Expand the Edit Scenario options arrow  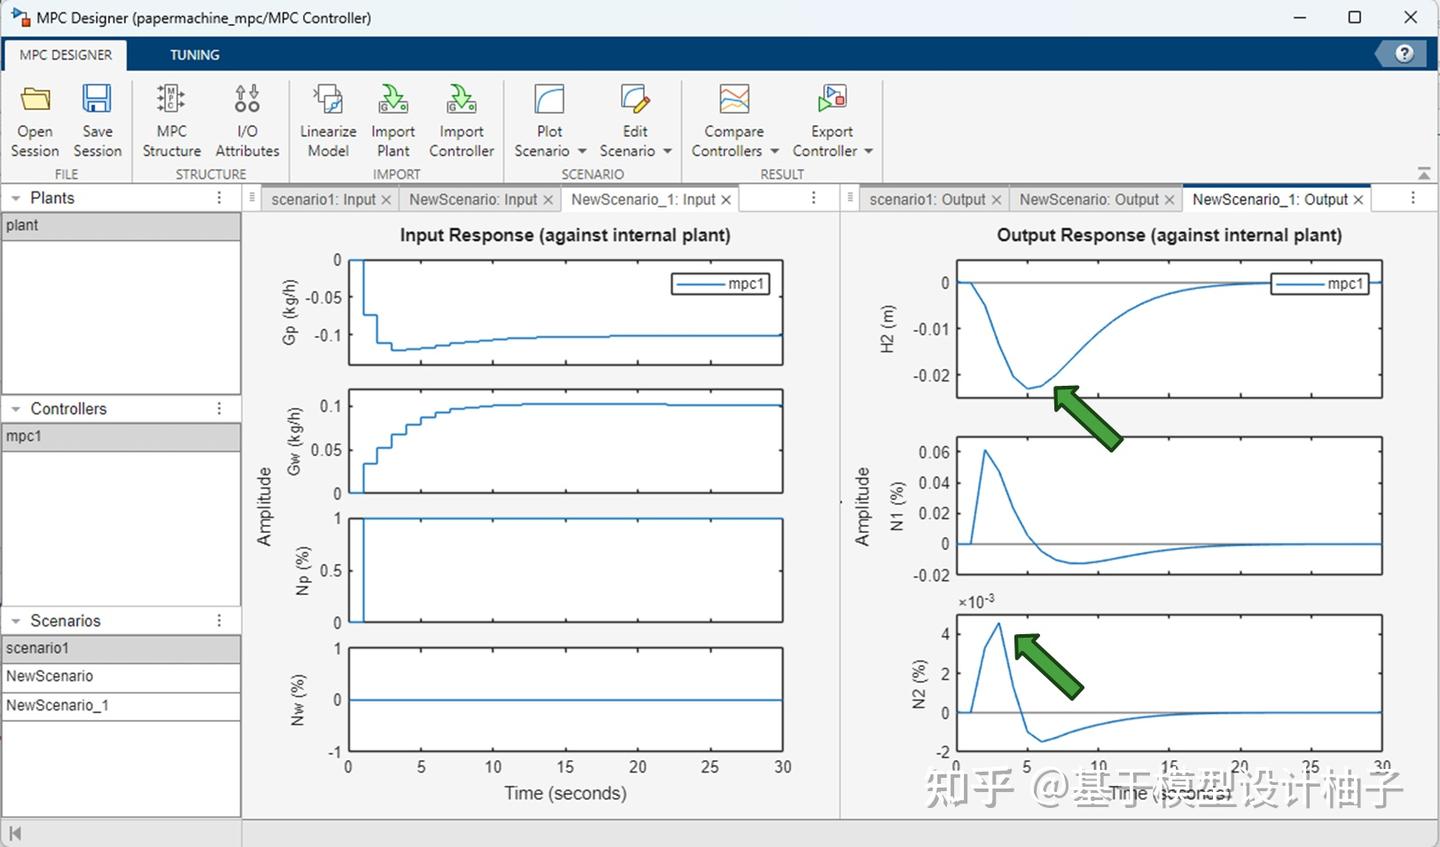[x=667, y=151]
